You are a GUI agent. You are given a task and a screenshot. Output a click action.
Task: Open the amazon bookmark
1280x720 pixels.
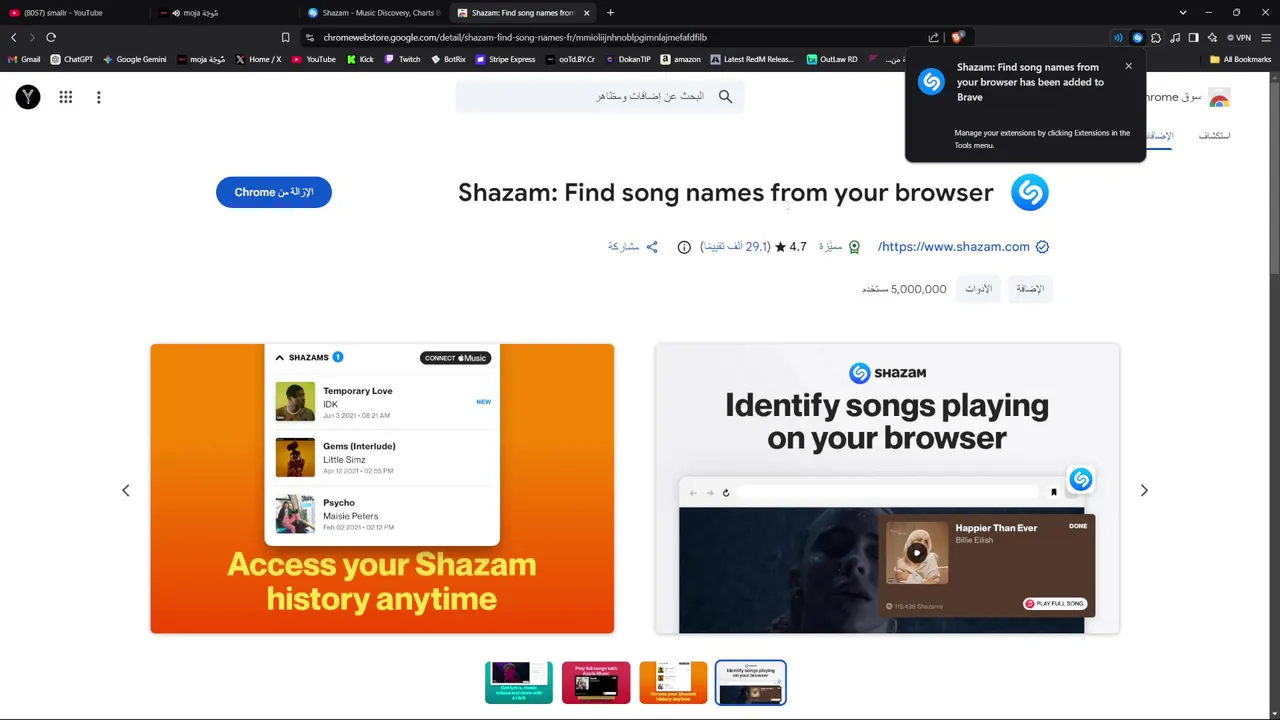pyautogui.click(x=680, y=59)
